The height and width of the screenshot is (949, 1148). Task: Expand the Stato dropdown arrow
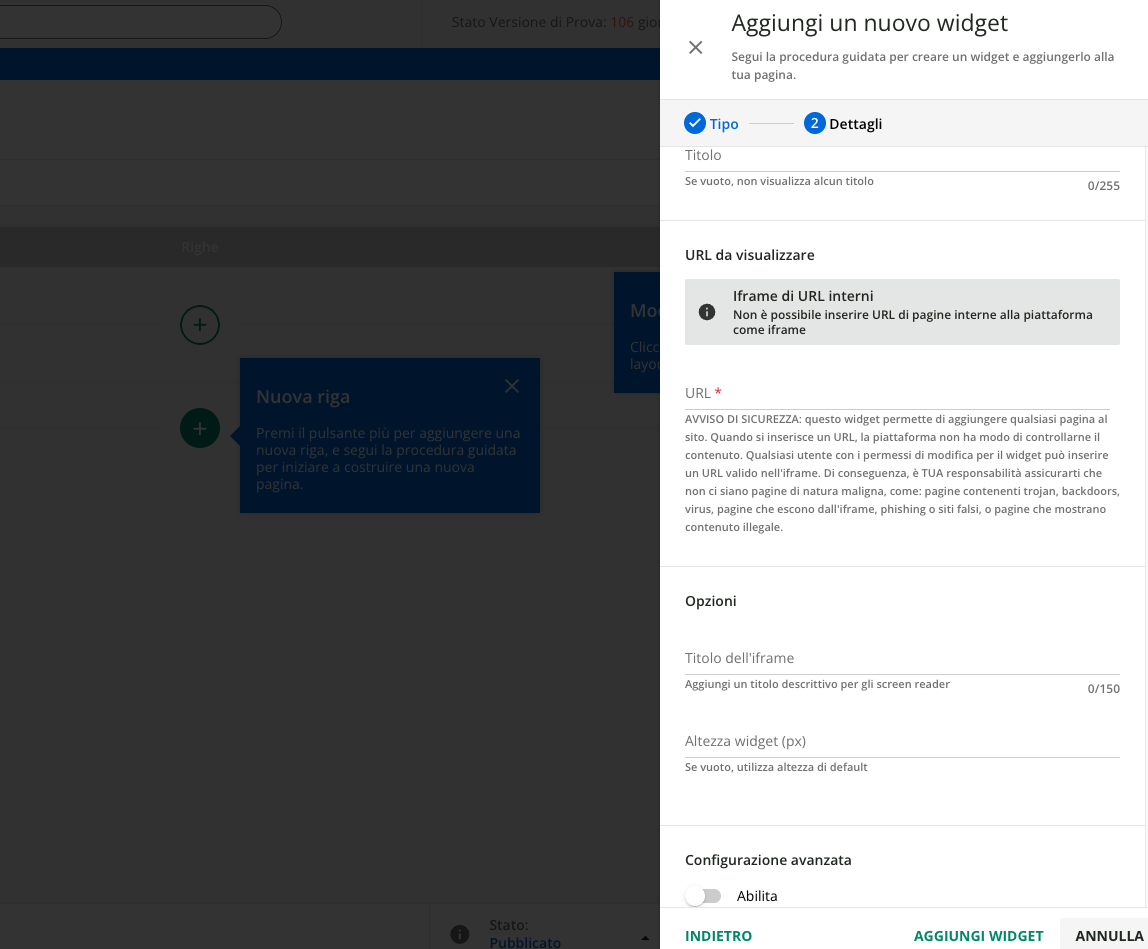[x=643, y=937]
